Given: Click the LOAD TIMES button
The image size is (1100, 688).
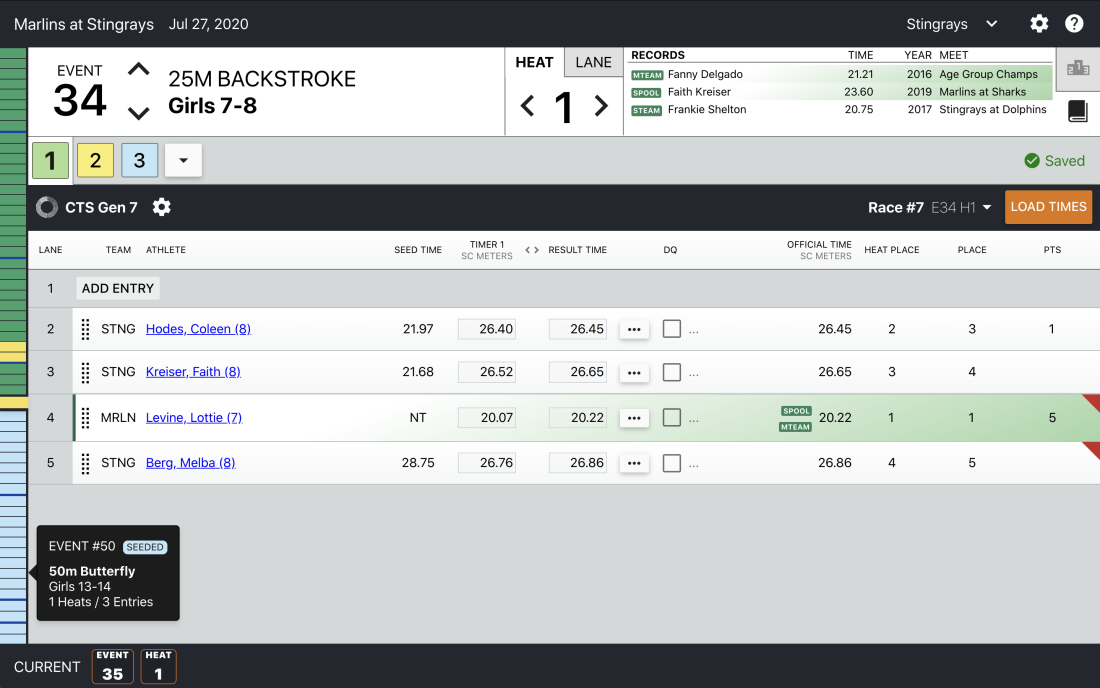Looking at the screenshot, I should coord(1048,207).
